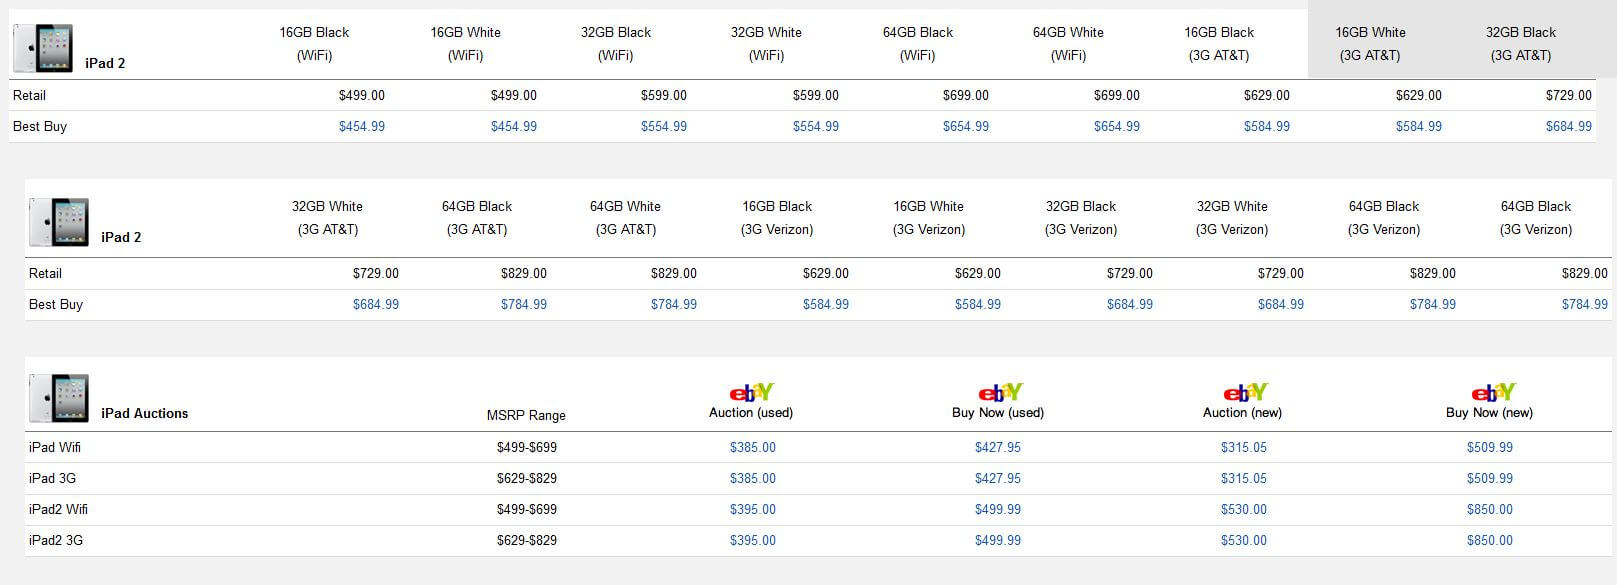Click Best Buy row label in first table
1617x585 pixels.
40,127
